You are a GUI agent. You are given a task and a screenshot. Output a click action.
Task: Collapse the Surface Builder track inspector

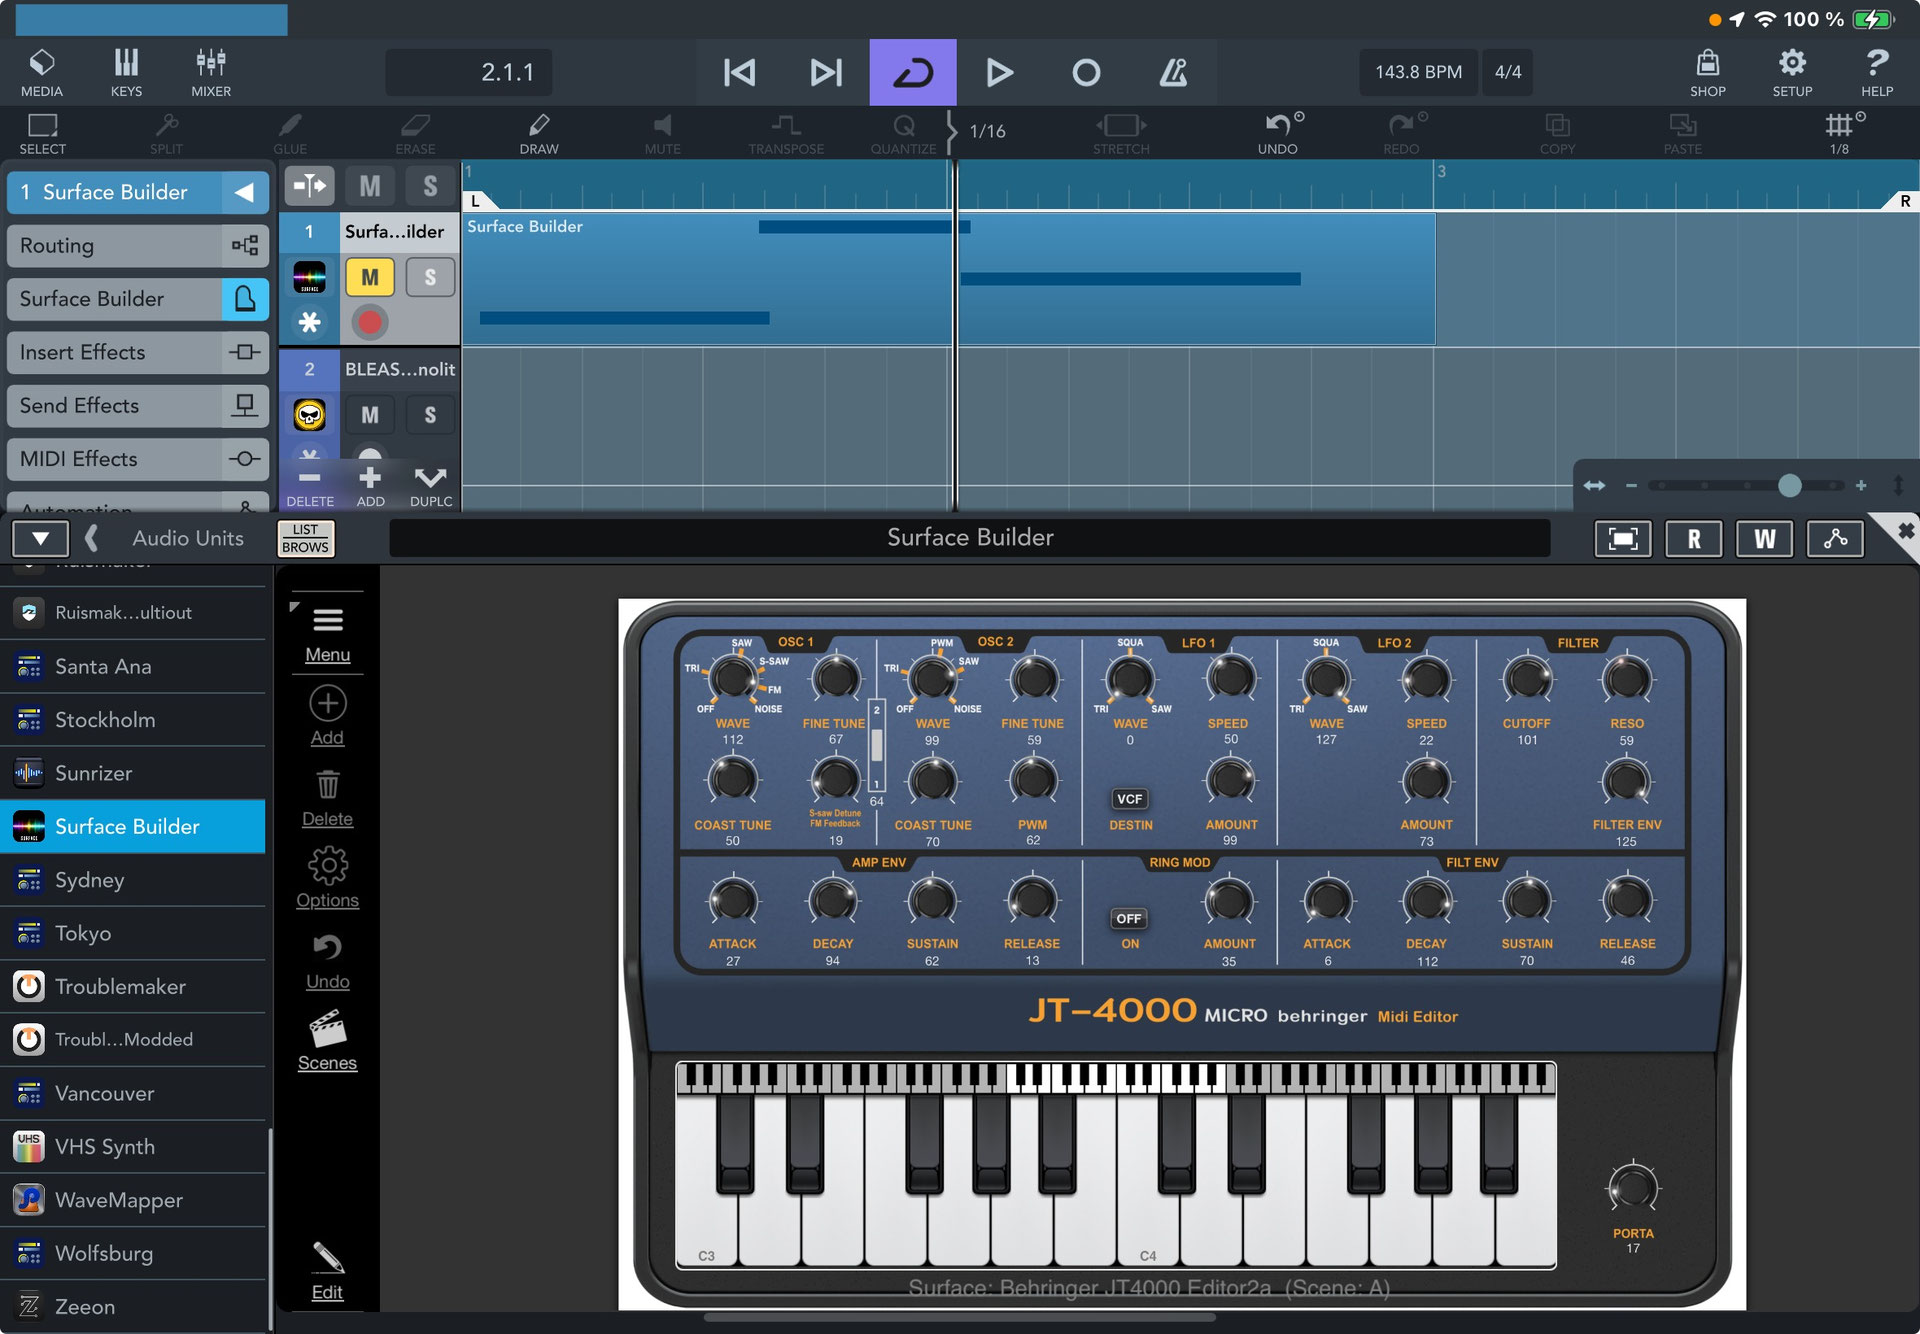[246, 191]
